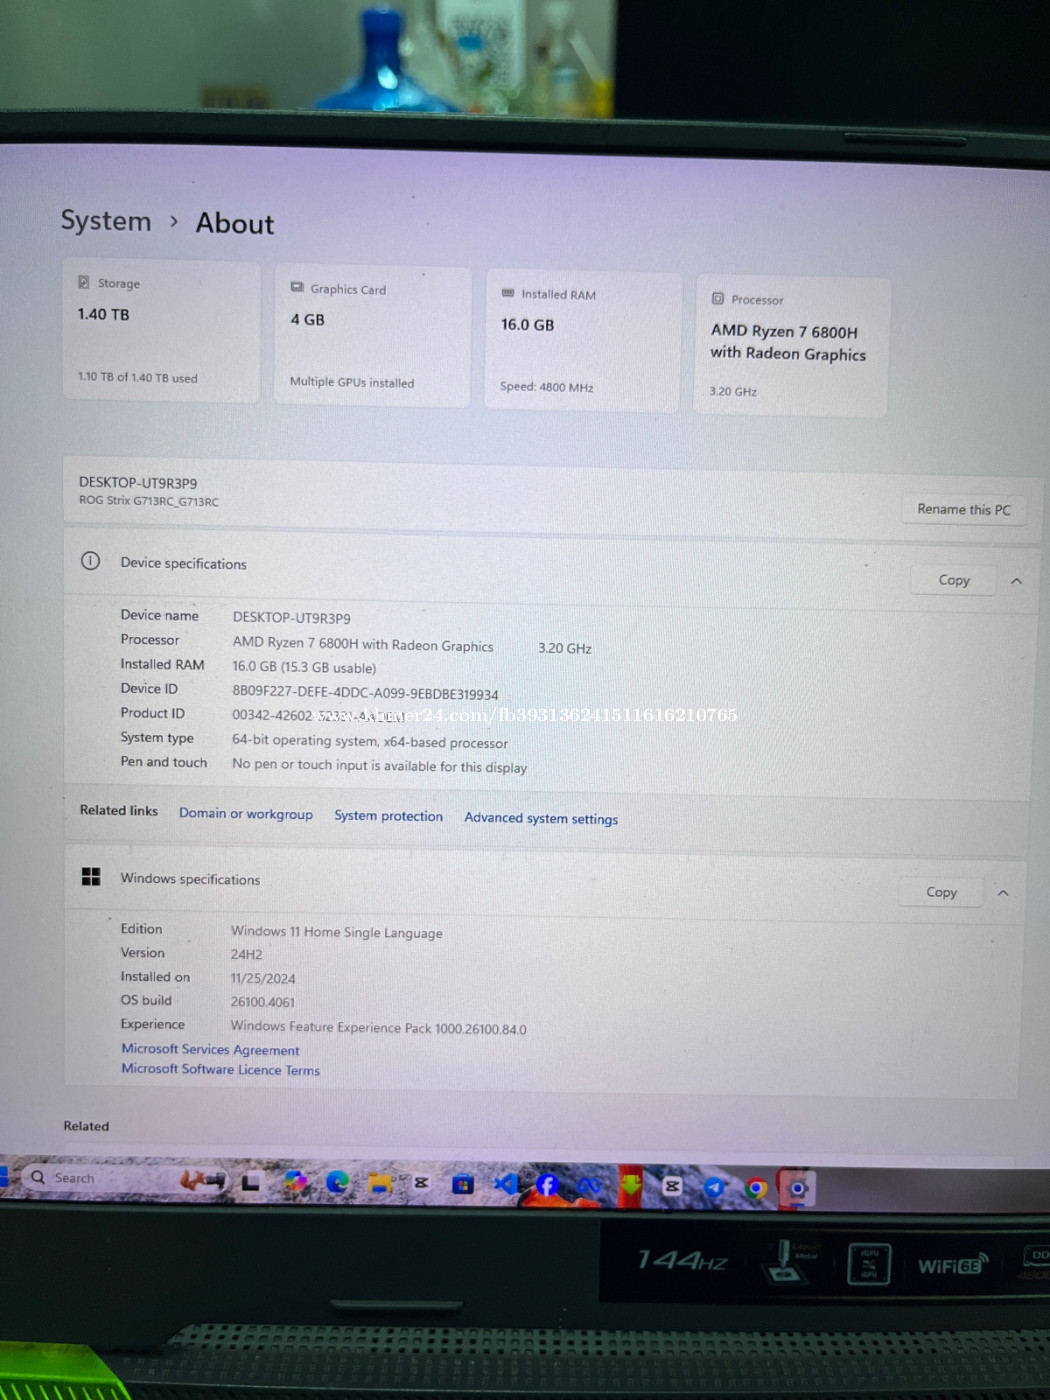Click the 1.10 TB of 1.40 TB used text
This screenshot has height=1400, width=1050.
pos(137,377)
